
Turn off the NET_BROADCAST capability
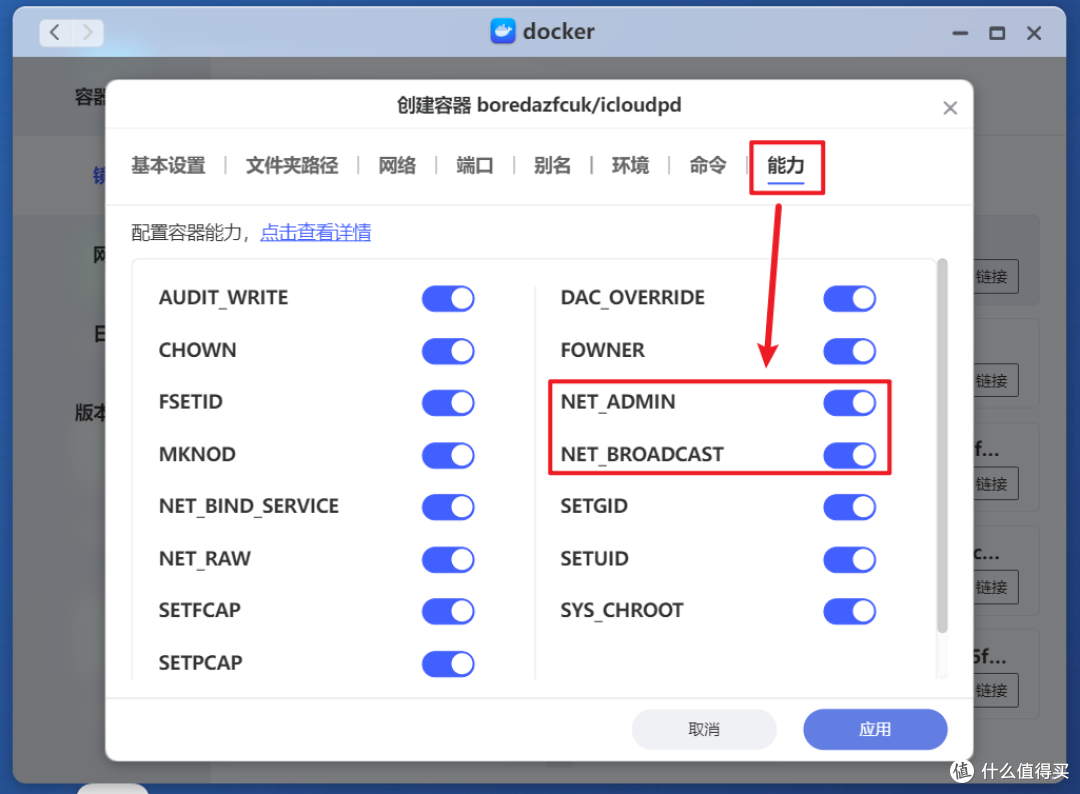pyautogui.click(x=849, y=455)
